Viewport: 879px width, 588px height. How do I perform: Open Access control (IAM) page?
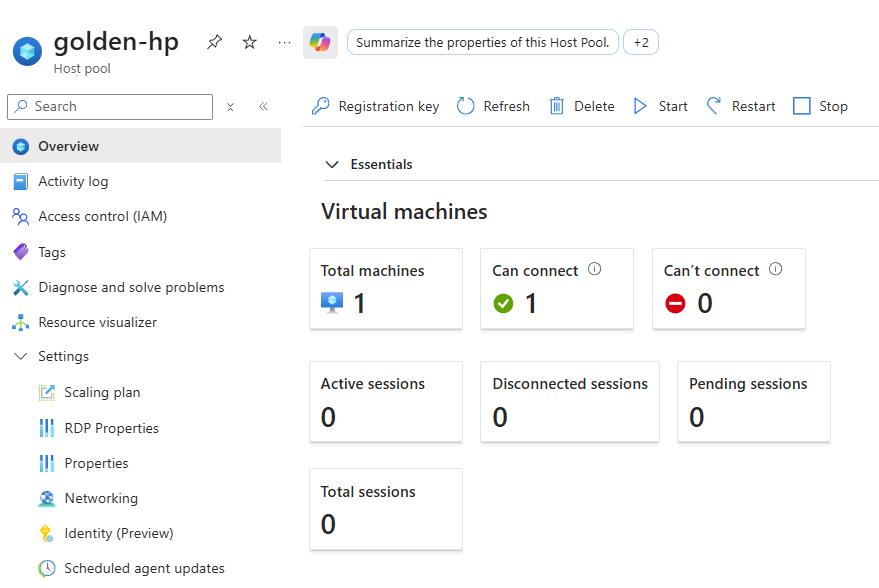tap(102, 216)
